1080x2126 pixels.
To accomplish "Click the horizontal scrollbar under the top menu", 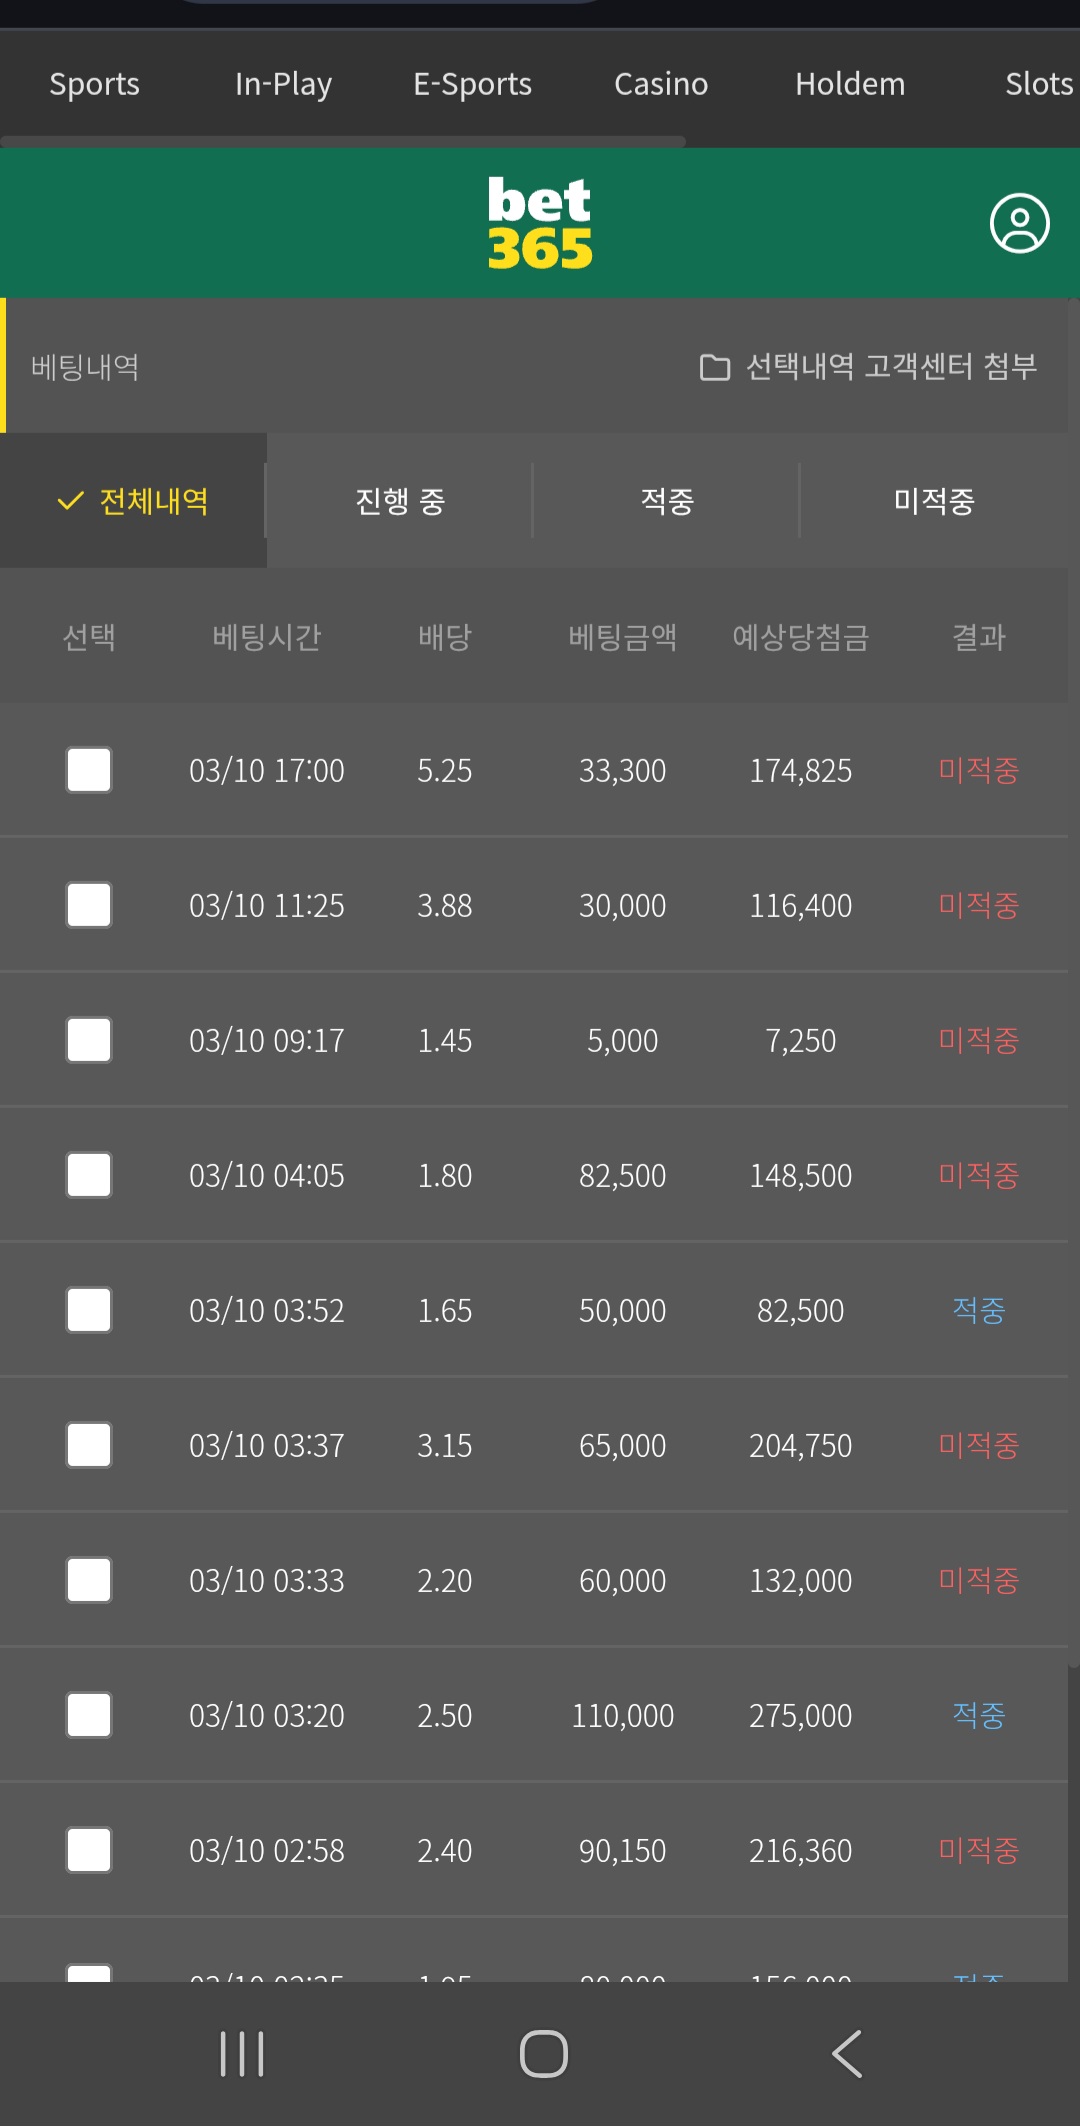I will coord(343,142).
